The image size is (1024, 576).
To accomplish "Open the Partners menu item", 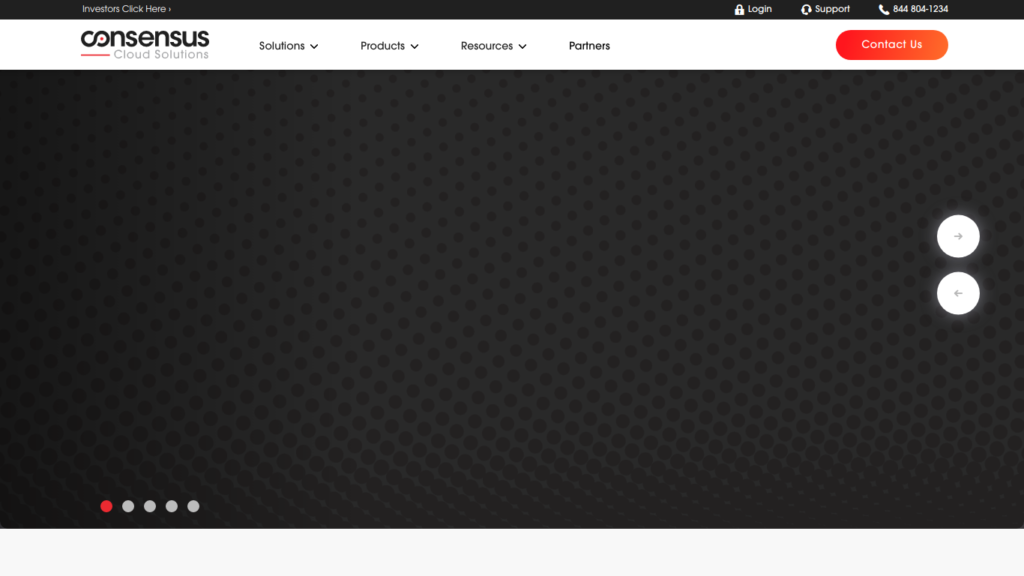I will (x=589, y=46).
